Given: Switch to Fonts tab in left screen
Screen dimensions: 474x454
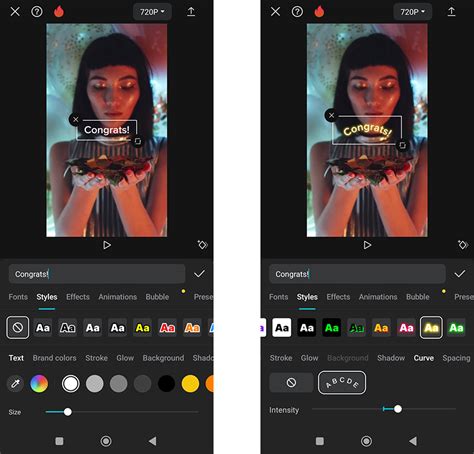Looking at the screenshot, I should [18, 297].
